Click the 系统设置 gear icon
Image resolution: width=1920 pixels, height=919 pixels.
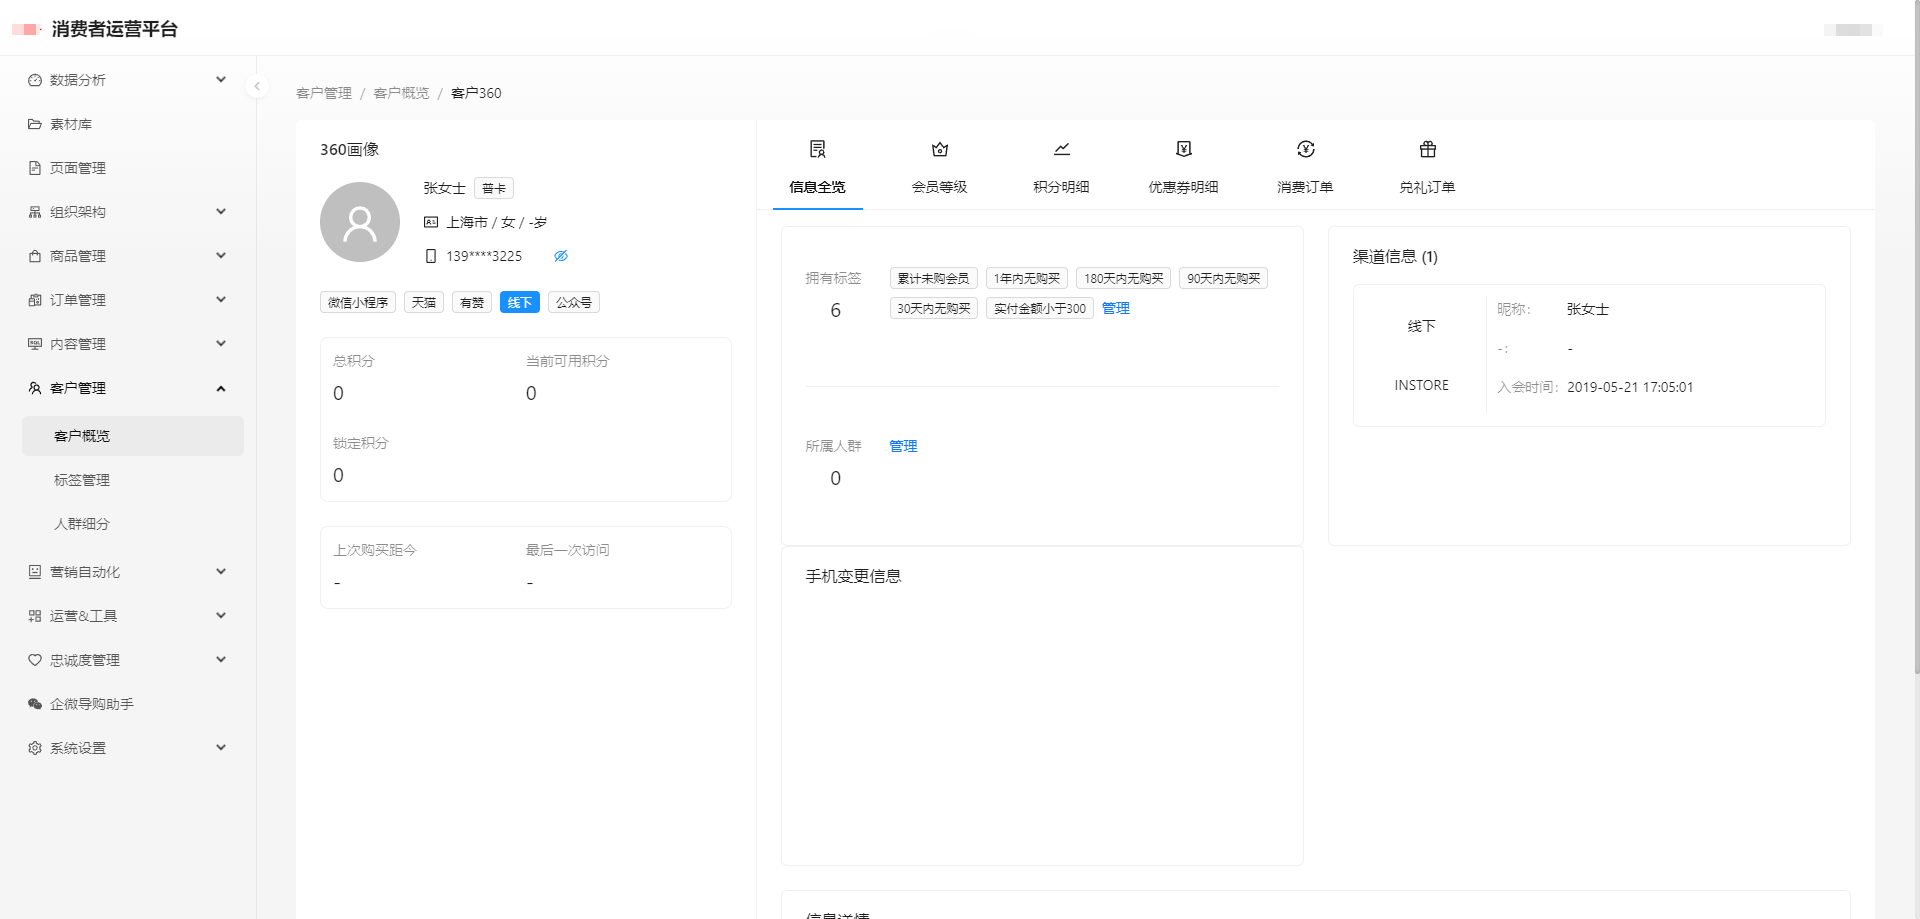[35, 748]
